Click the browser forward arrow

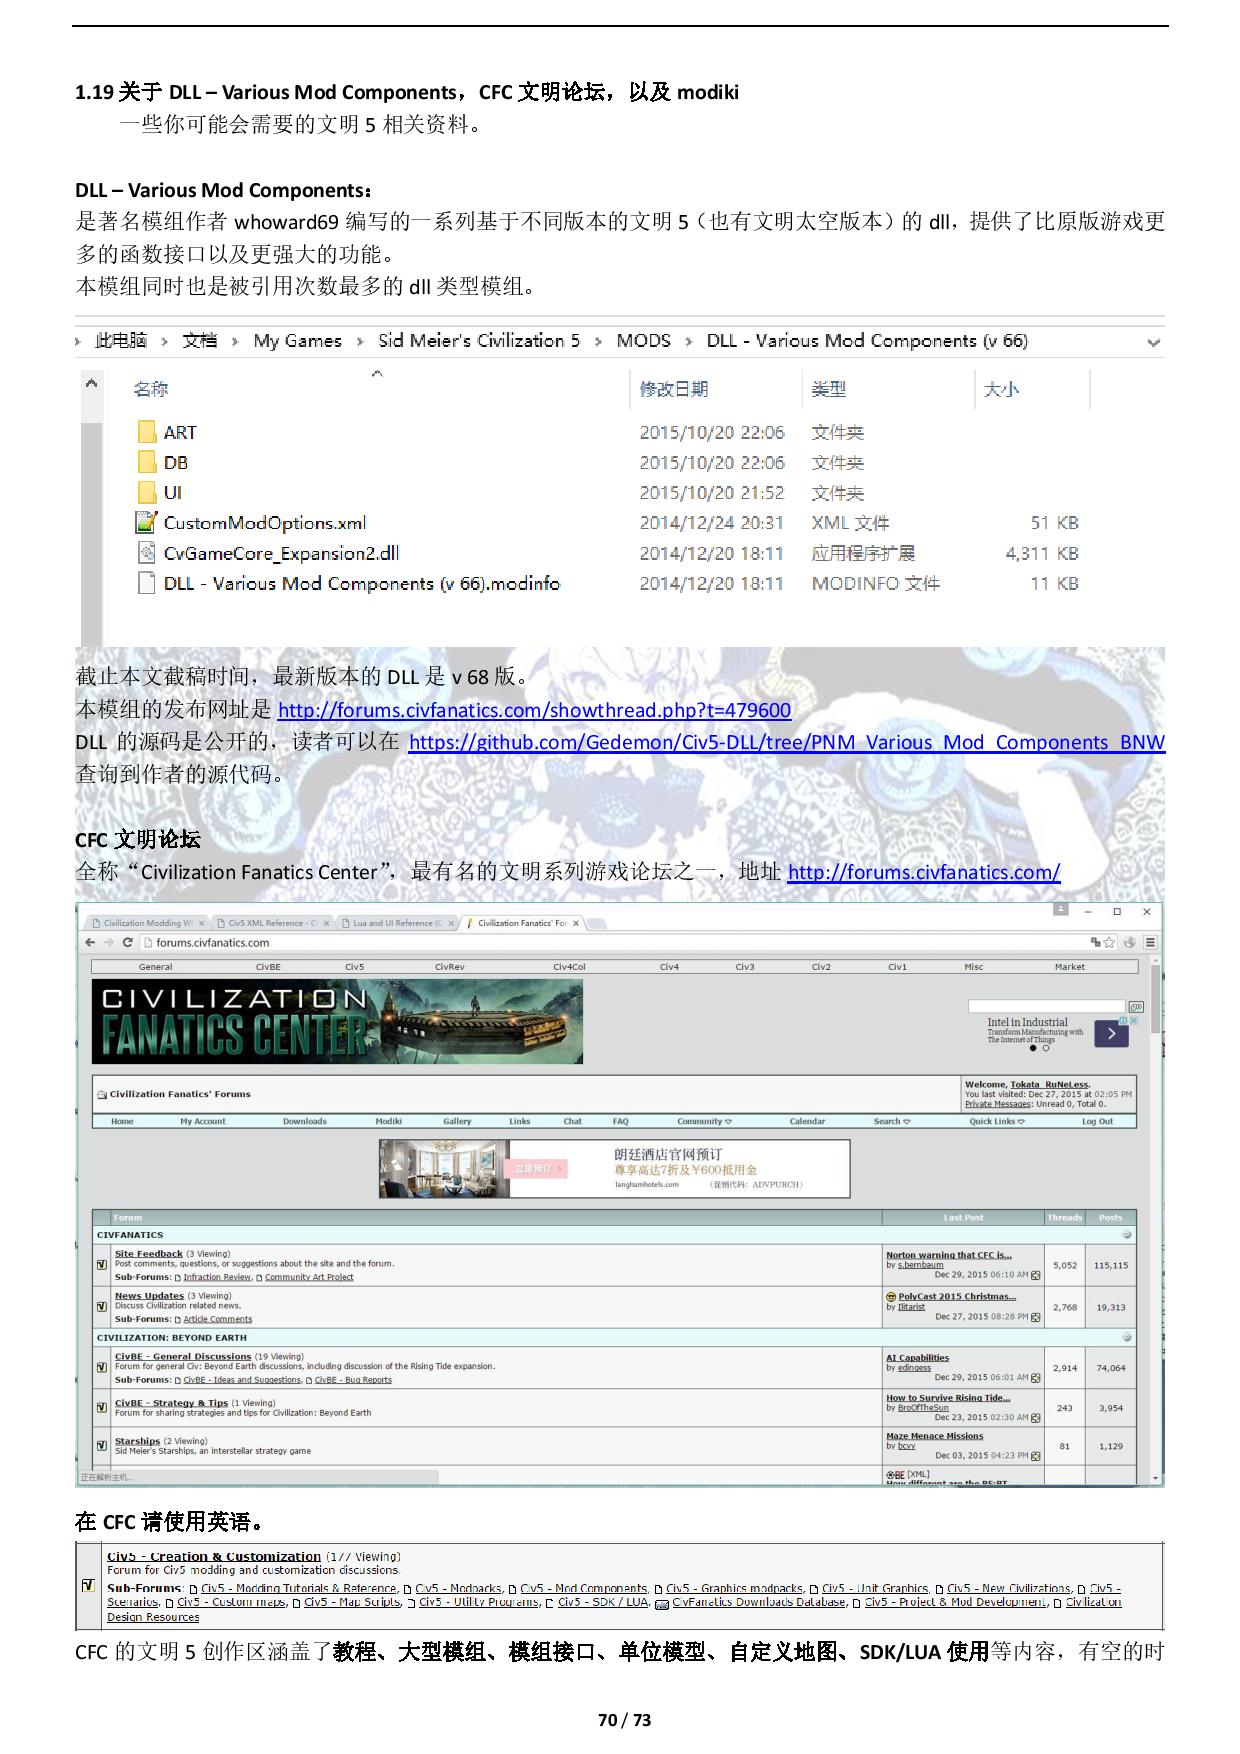click(108, 942)
